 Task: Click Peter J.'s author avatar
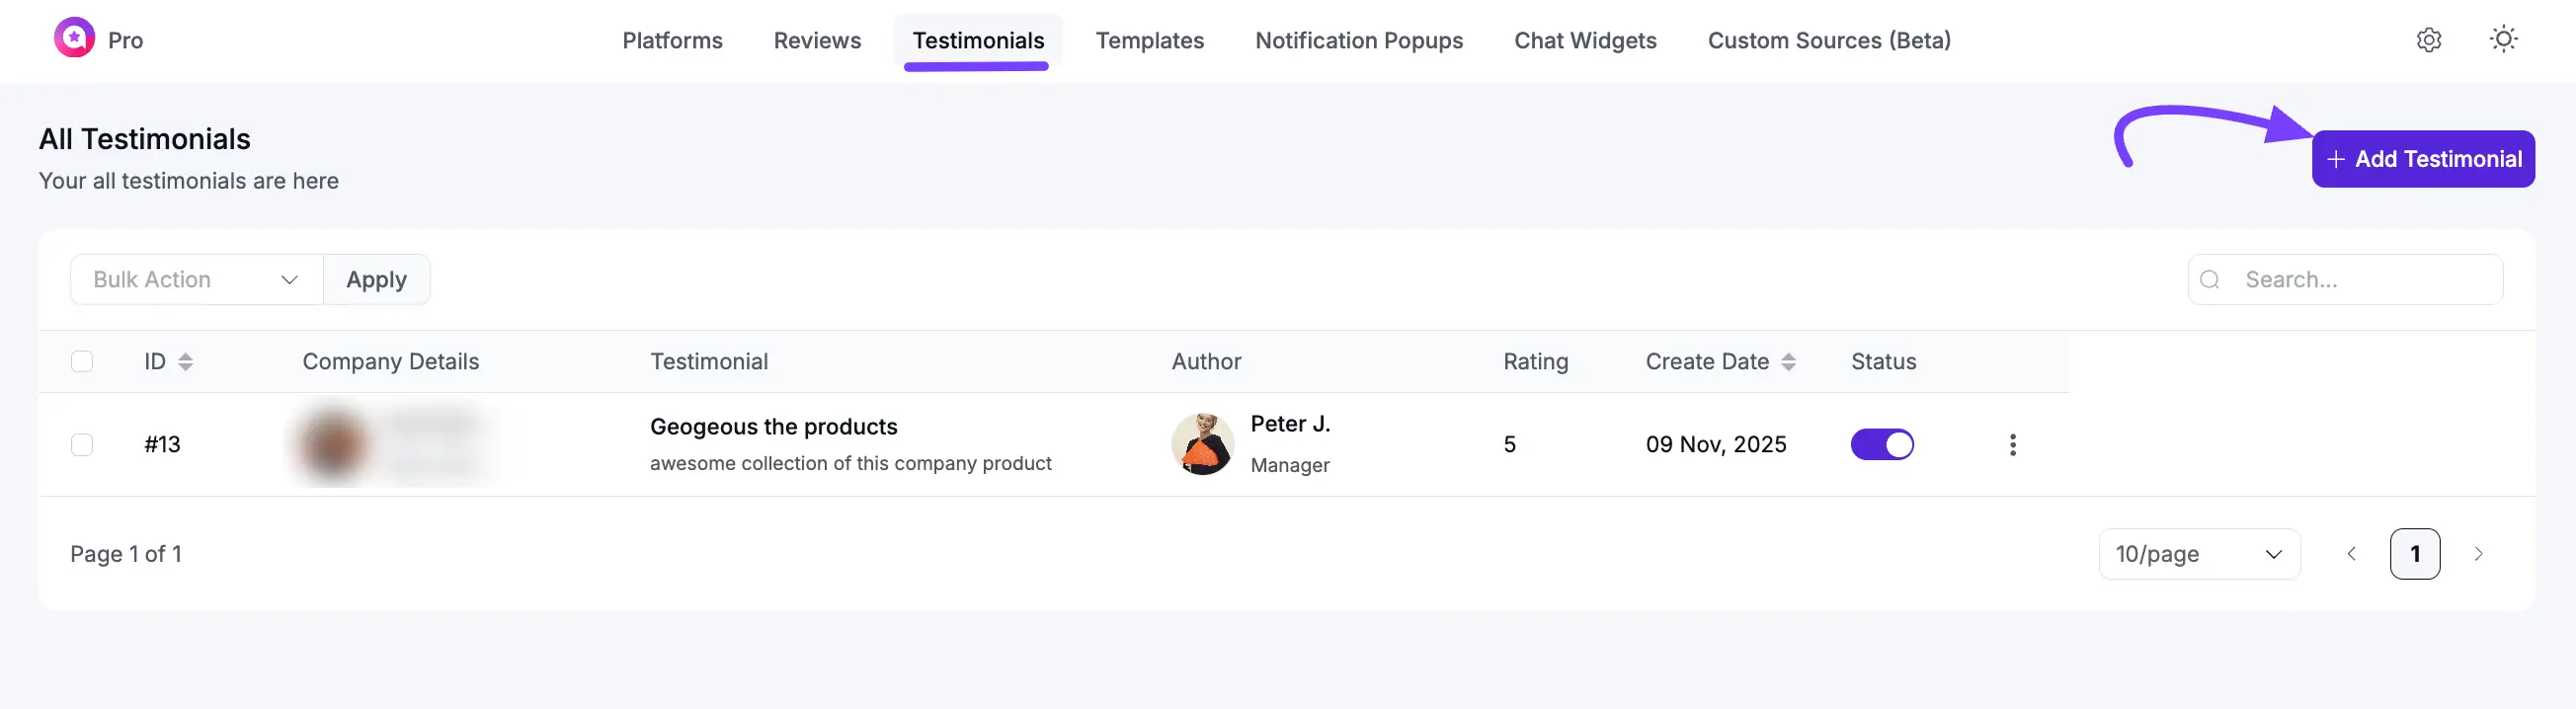1201,444
